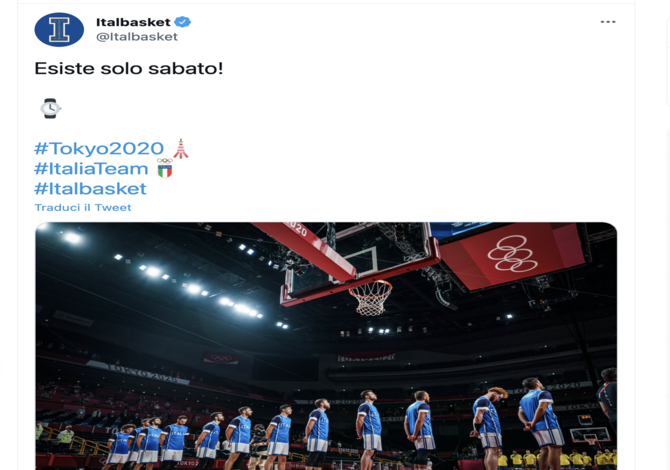
Task: Click the yellow-jersey players in the photo corner
Action: click(557, 459)
